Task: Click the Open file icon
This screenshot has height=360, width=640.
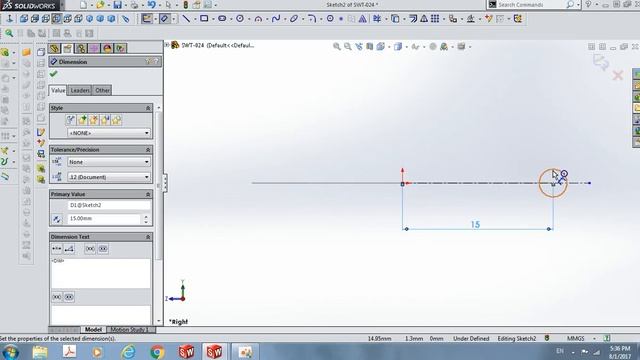Action: point(100,5)
